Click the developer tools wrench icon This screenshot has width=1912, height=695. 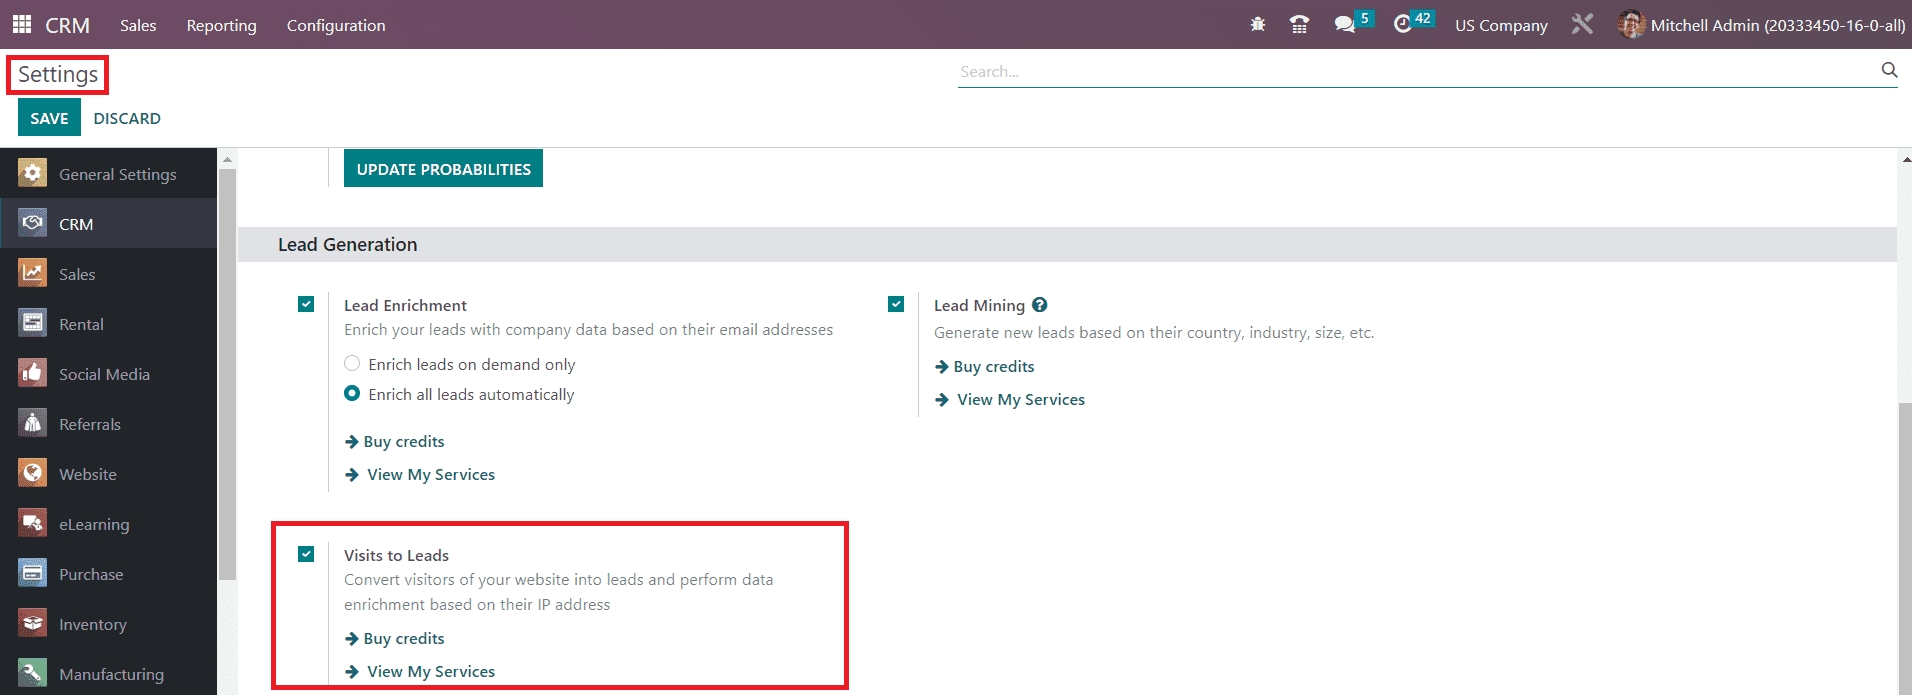[1582, 25]
